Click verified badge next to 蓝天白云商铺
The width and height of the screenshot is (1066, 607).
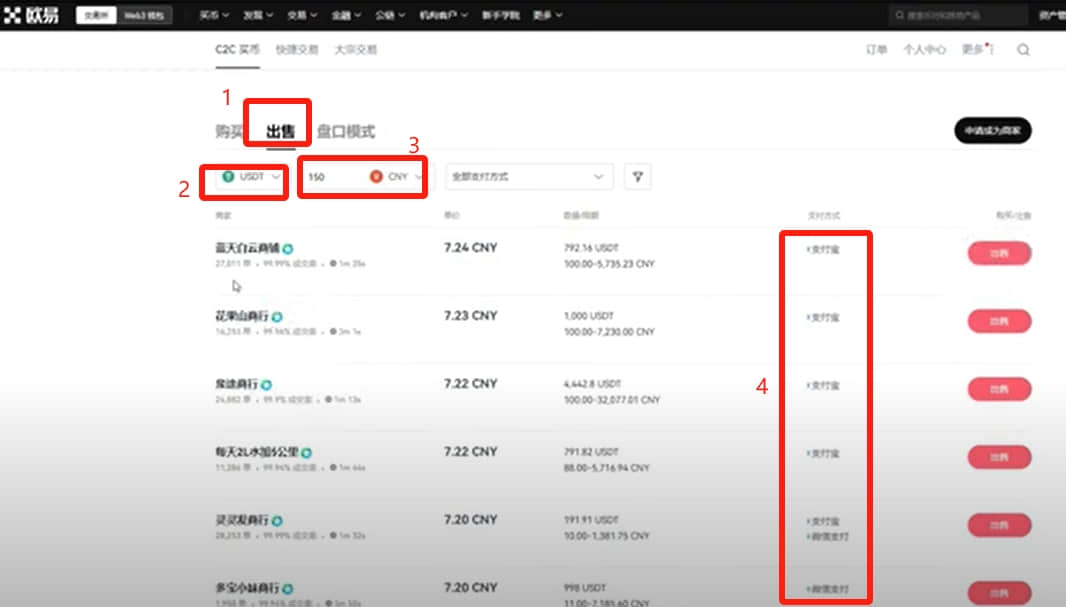coord(288,249)
